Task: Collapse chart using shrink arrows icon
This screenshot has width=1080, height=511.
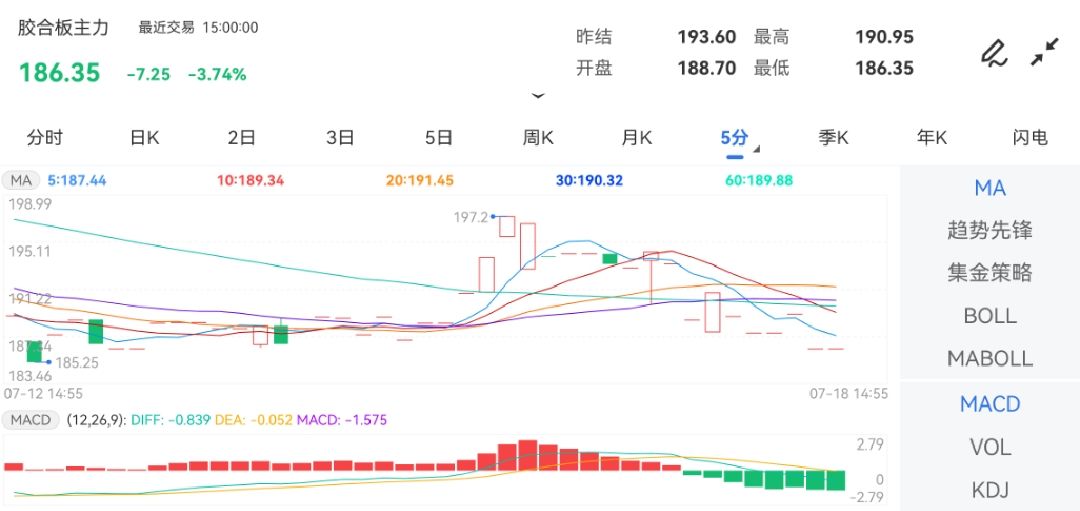Action: click(1045, 52)
